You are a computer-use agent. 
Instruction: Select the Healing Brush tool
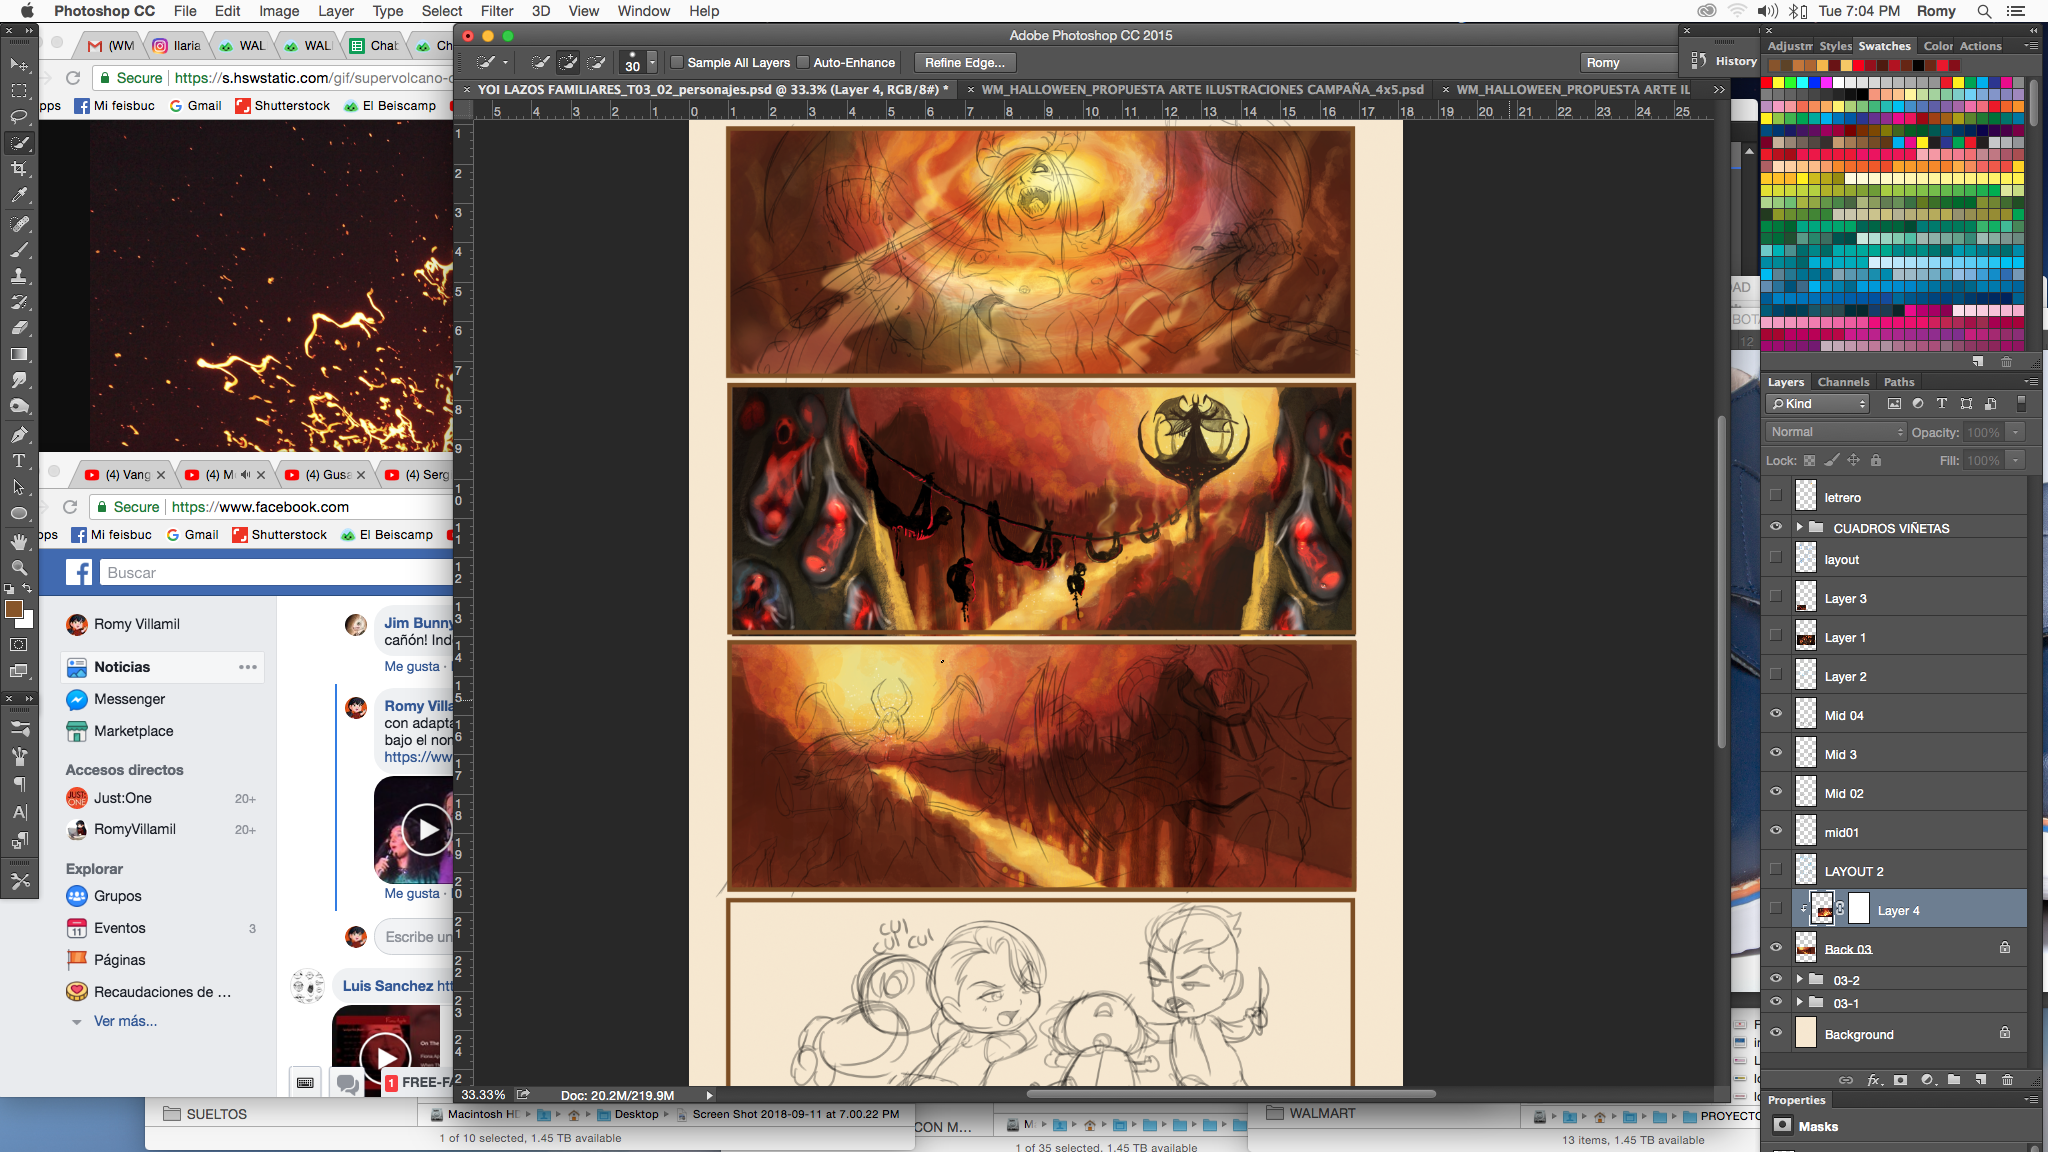pos(18,223)
